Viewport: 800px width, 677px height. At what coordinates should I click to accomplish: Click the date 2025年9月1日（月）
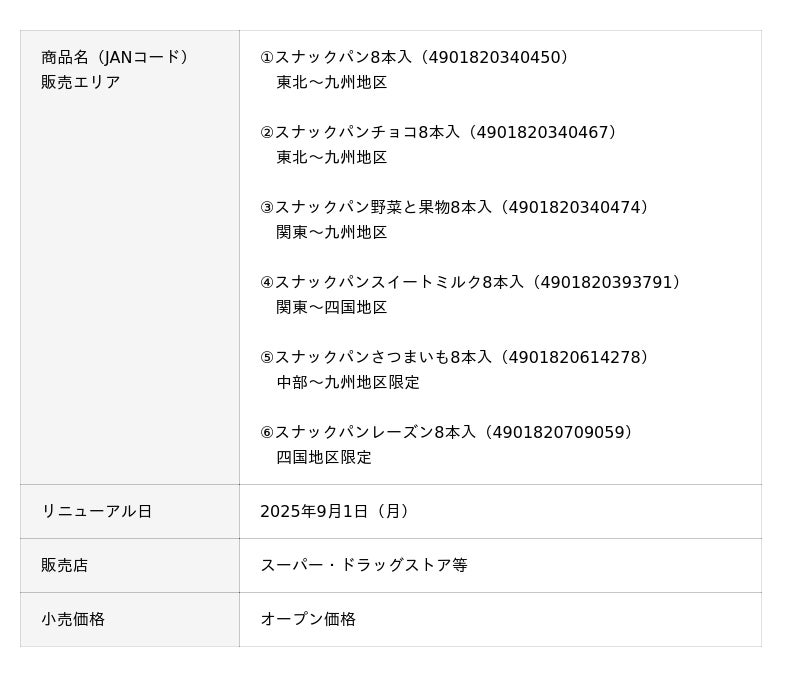coord(336,511)
